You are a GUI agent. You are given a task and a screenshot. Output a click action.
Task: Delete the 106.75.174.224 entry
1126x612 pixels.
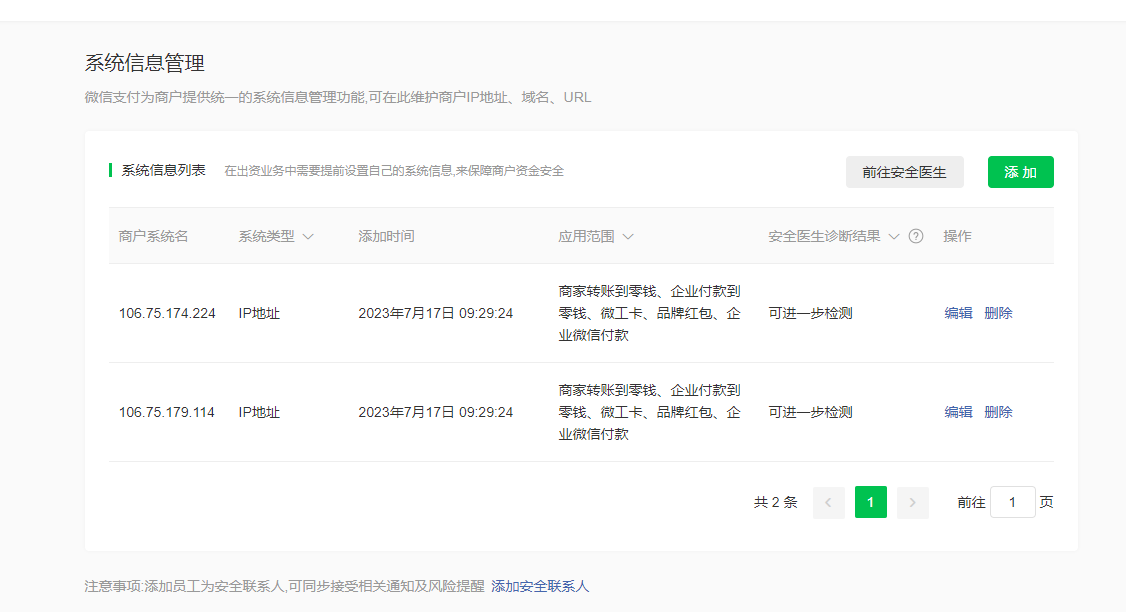[998, 313]
